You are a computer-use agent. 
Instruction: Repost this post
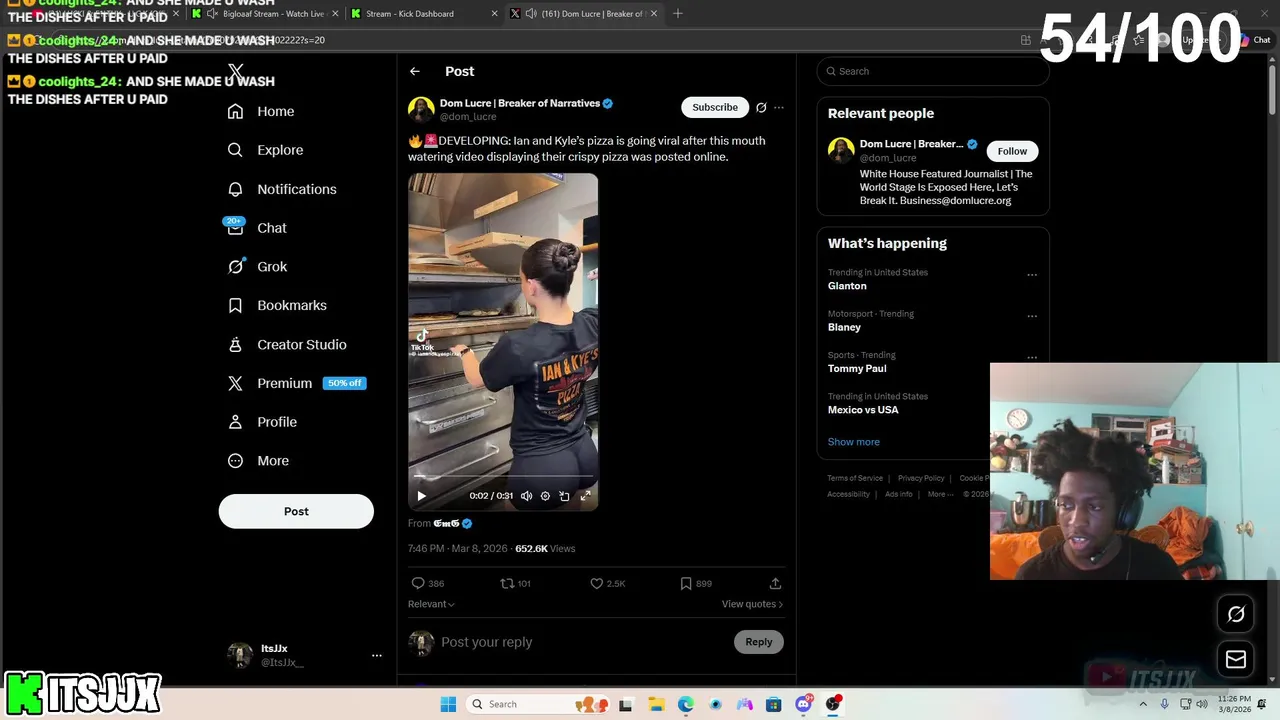506,583
